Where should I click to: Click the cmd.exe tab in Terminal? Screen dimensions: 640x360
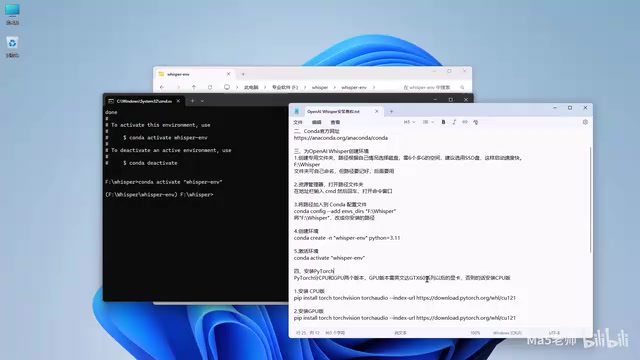coord(144,101)
